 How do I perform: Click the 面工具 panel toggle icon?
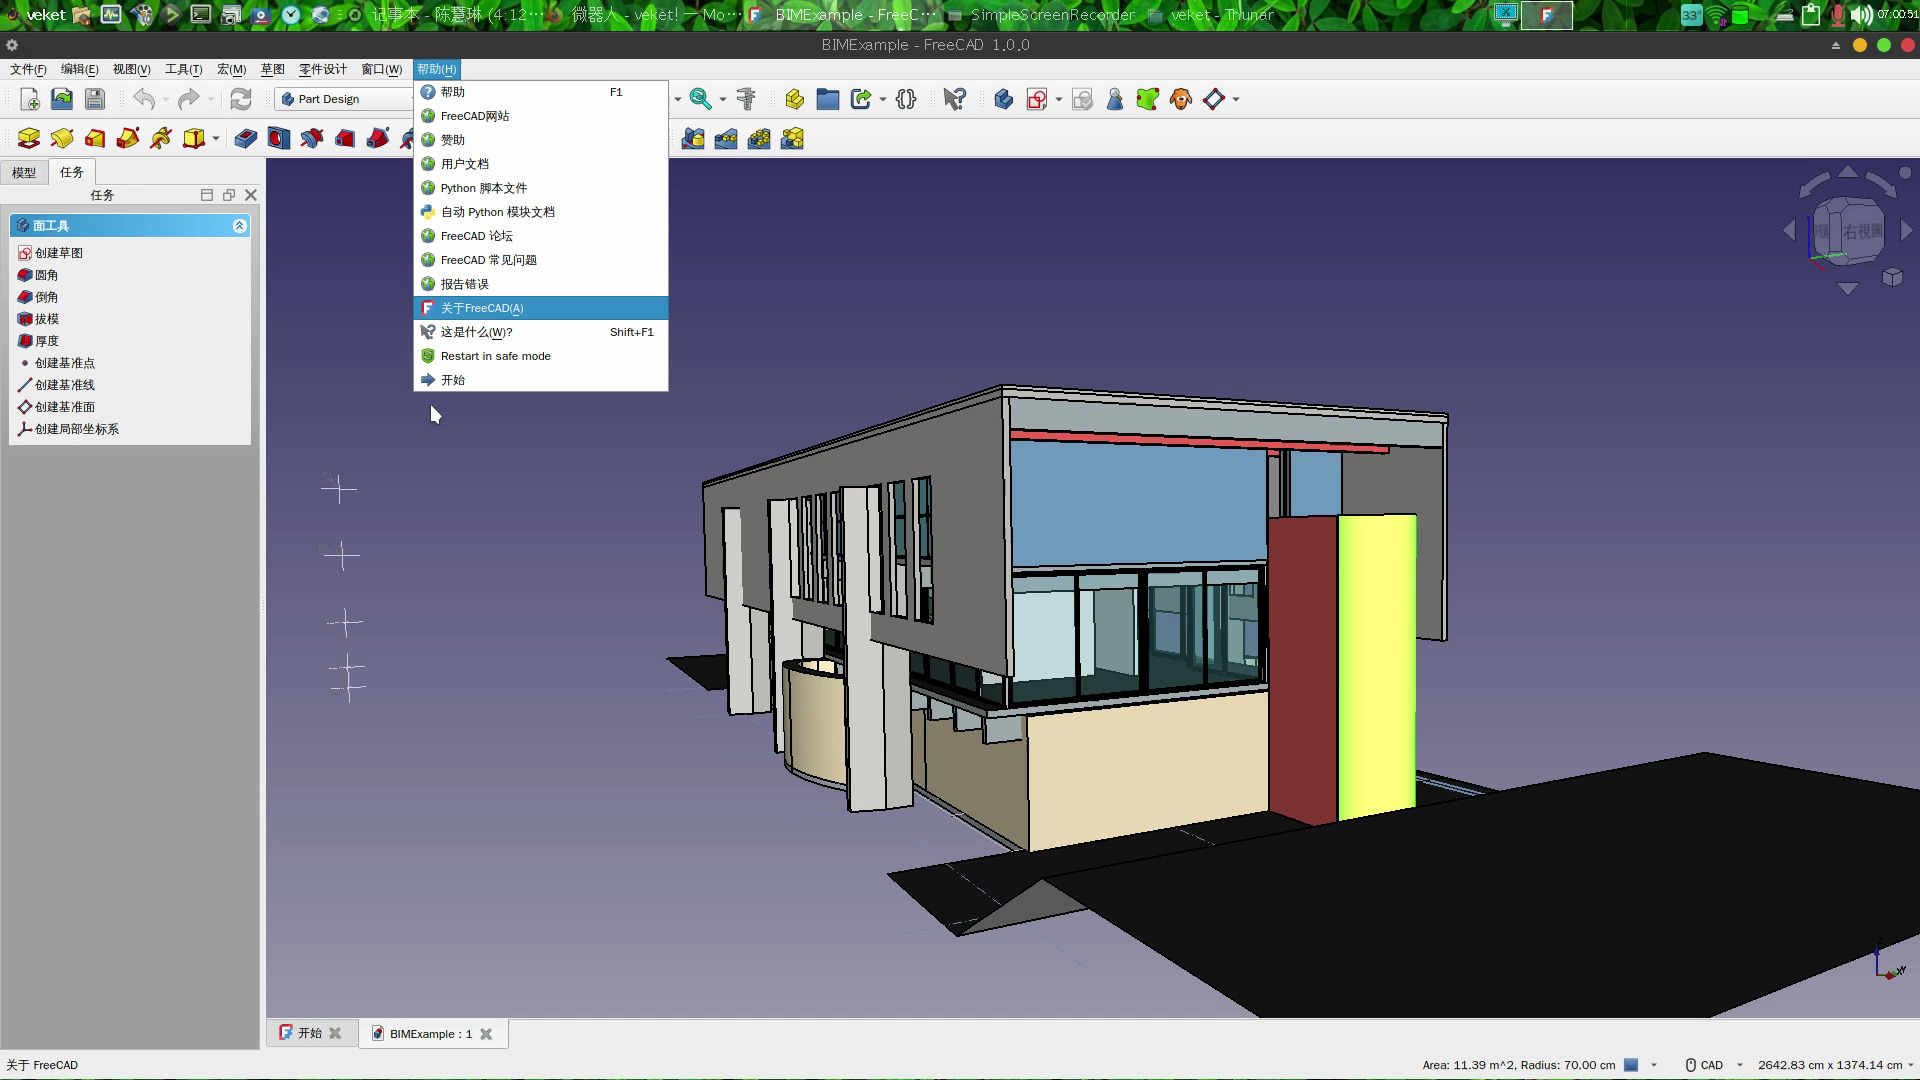(x=239, y=224)
